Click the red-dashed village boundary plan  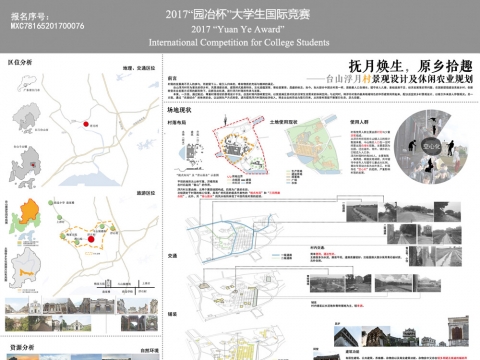[240, 145]
